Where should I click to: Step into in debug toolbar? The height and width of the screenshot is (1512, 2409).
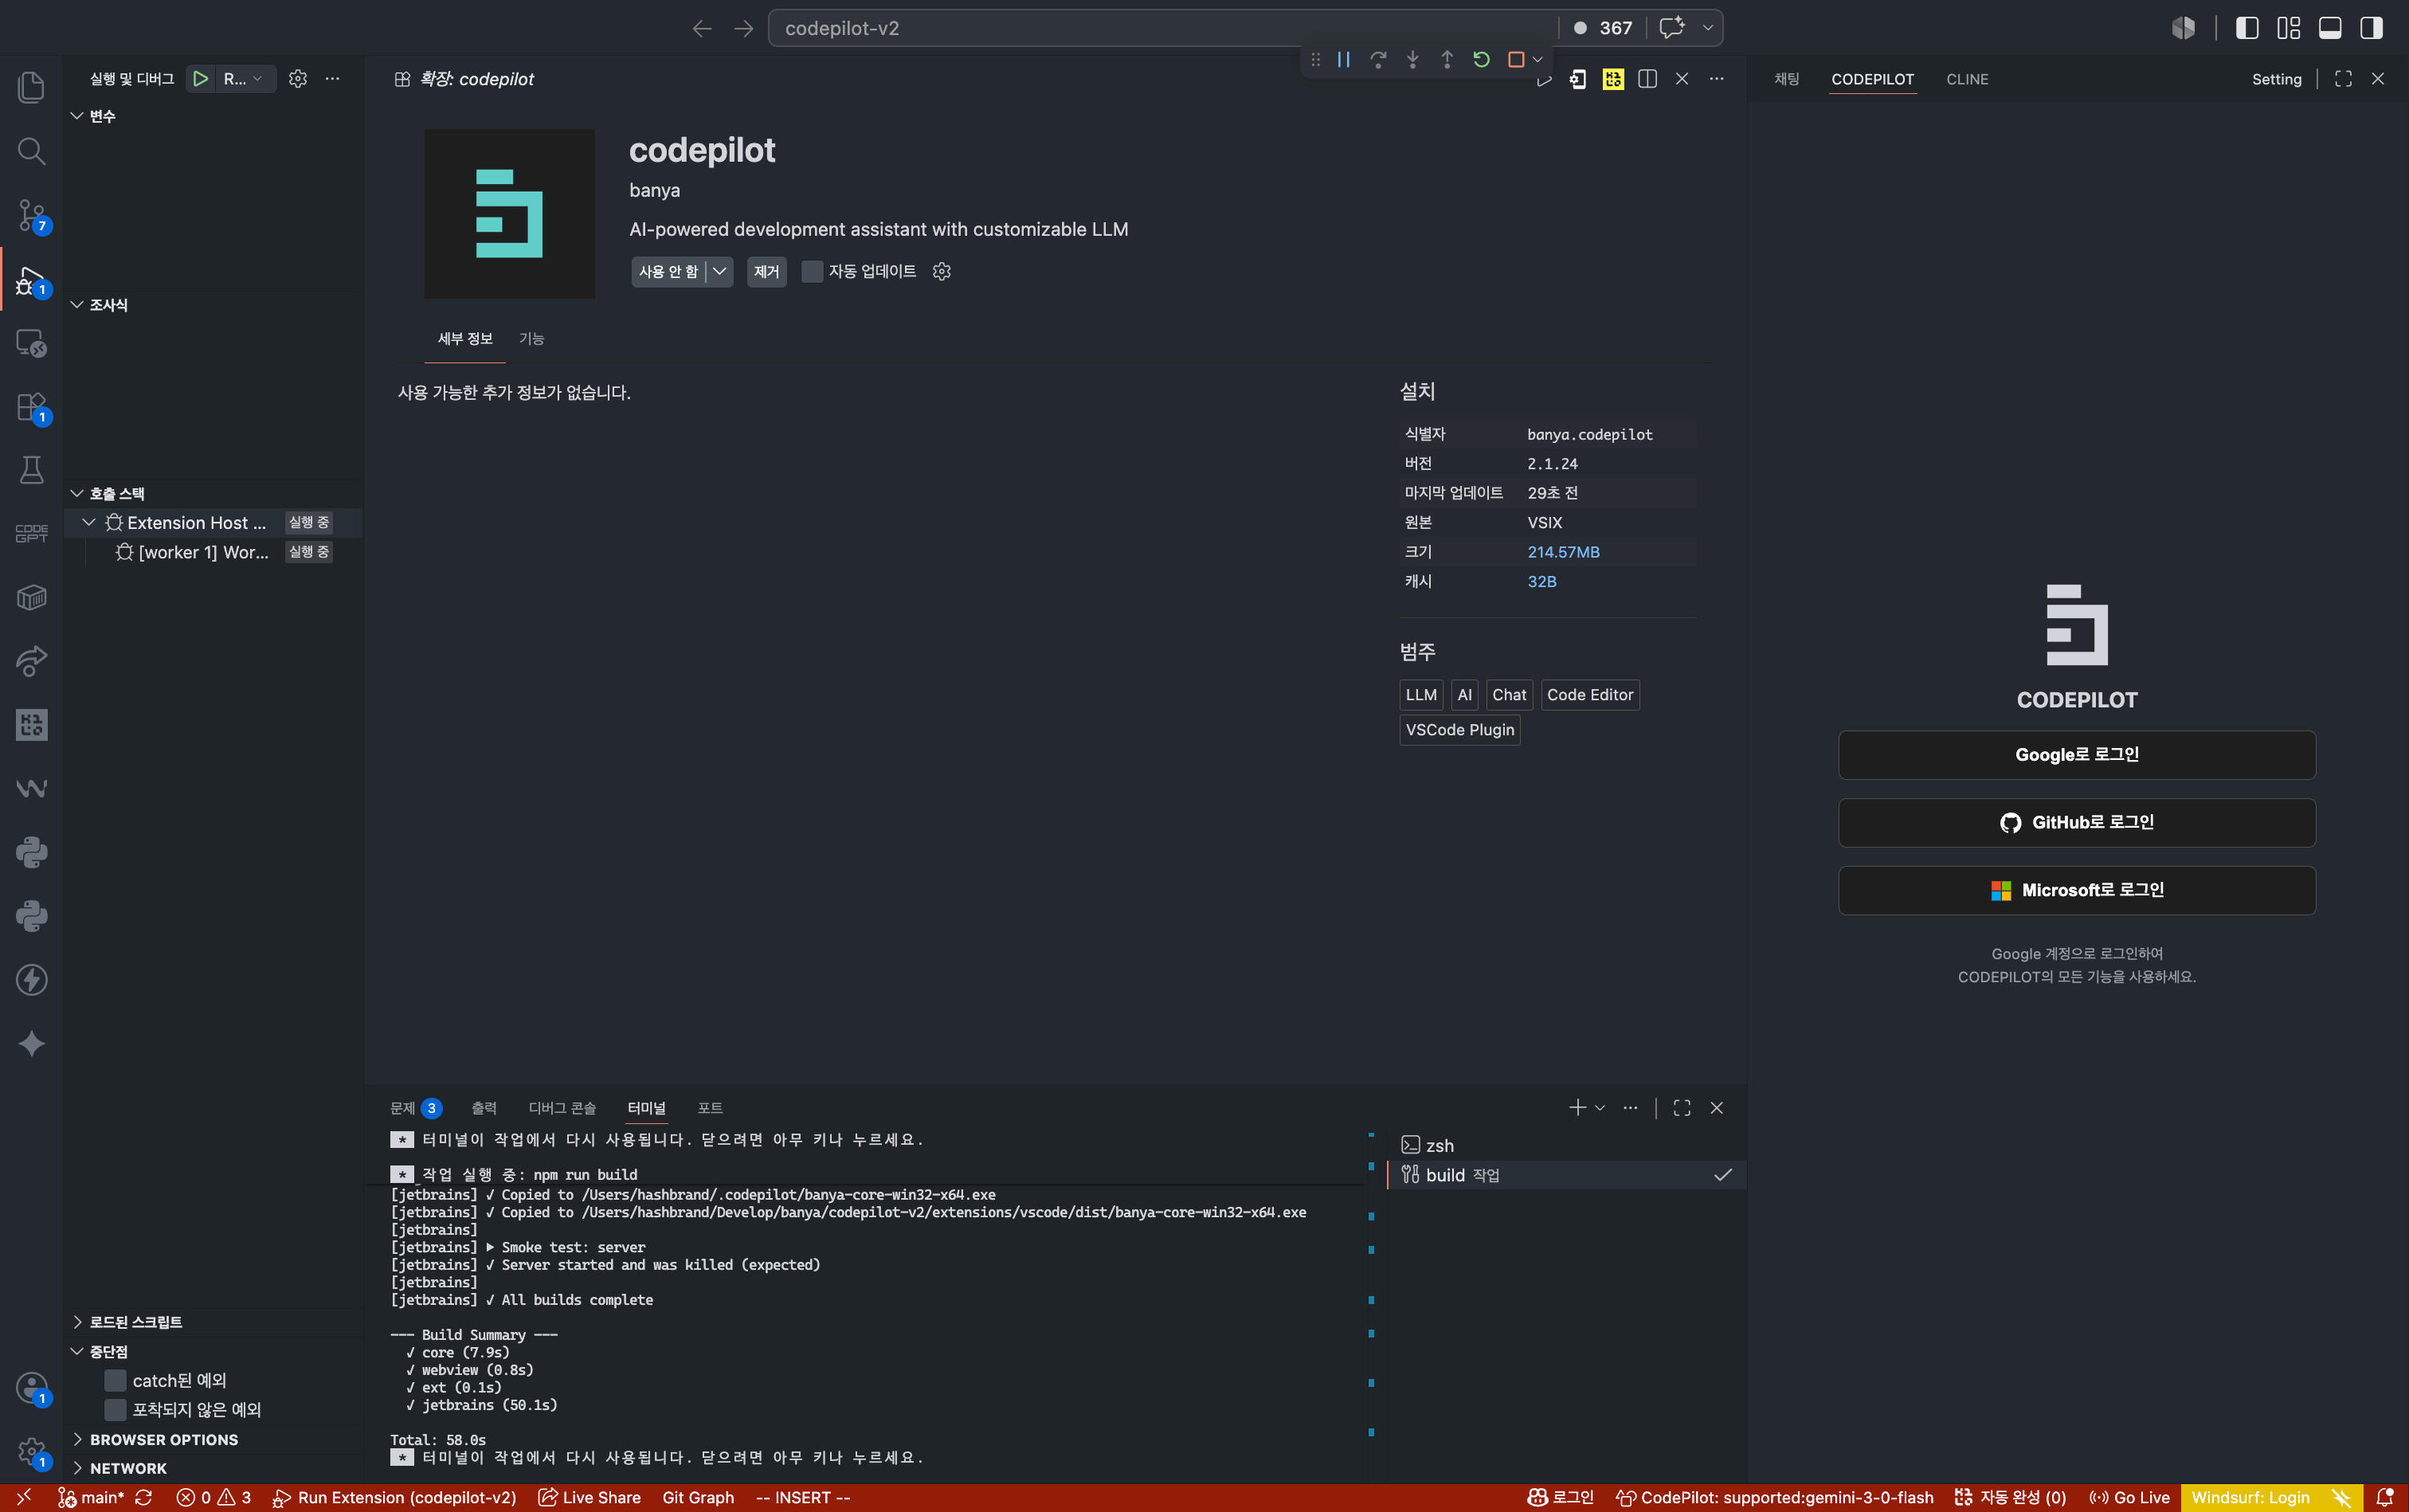(x=1412, y=60)
